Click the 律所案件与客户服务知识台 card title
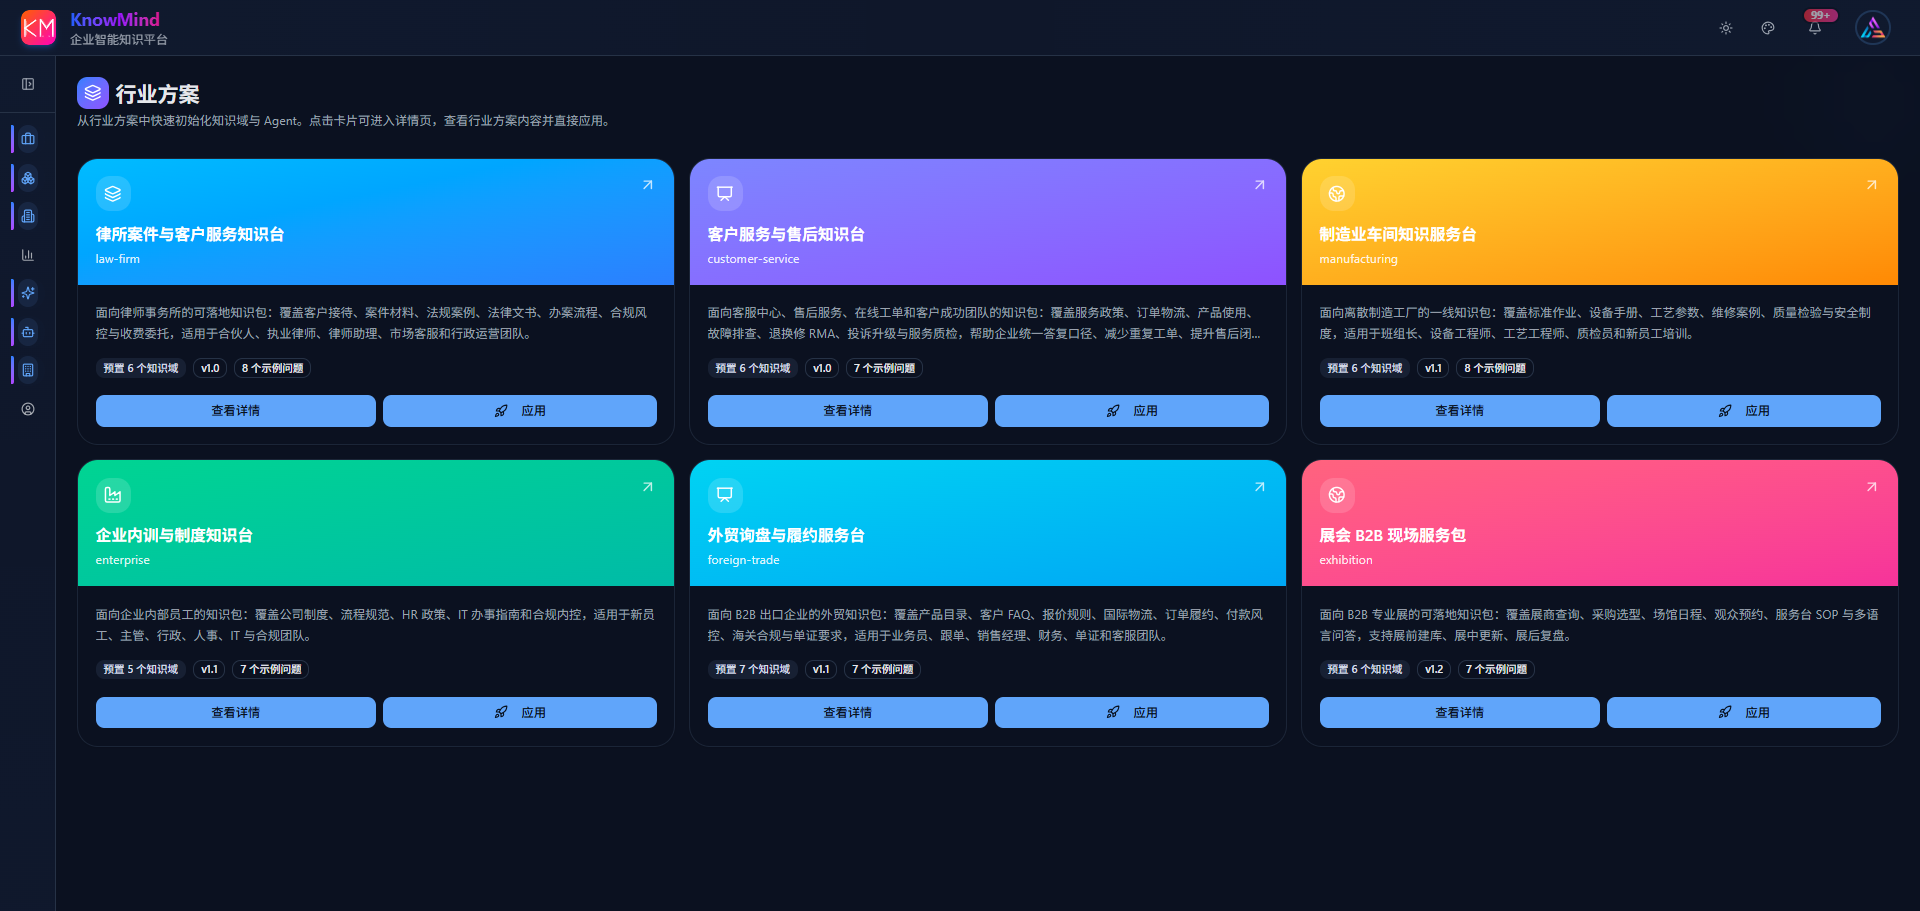1920x911 pixels. point(190,234)
